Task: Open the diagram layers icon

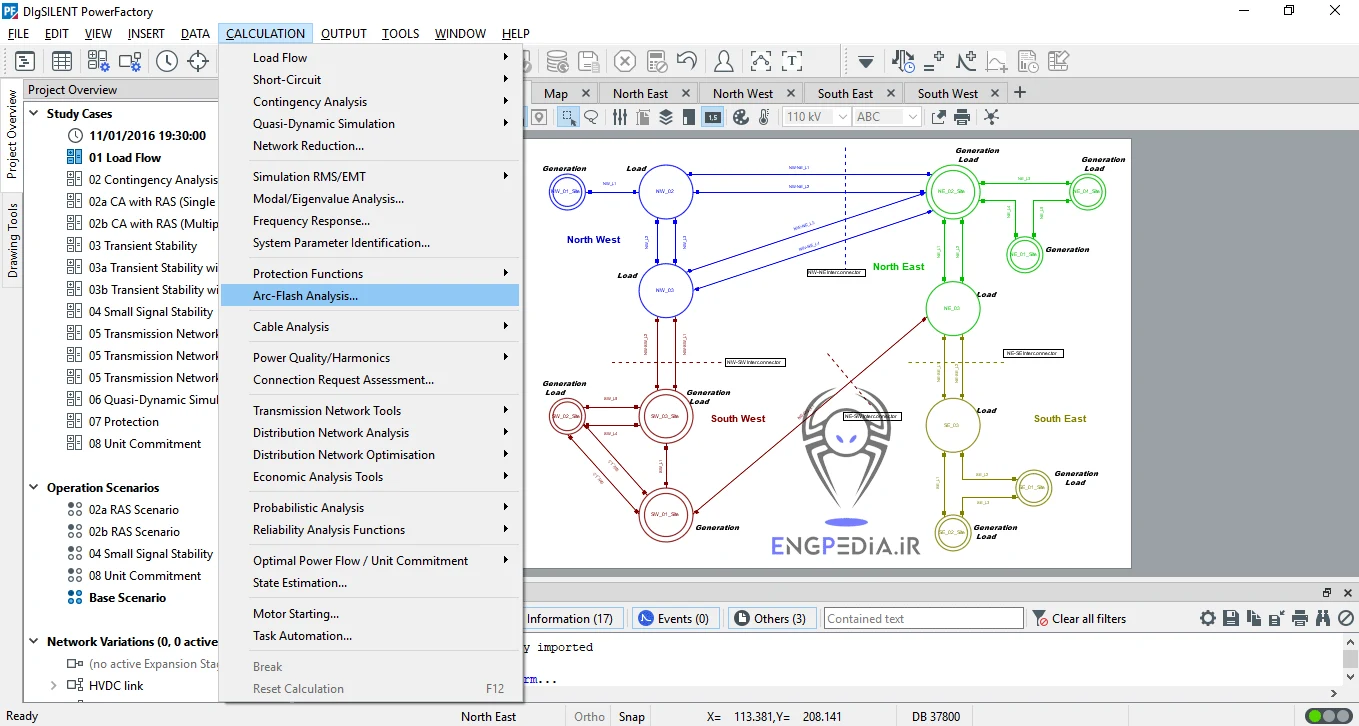Action: [666, 117]
